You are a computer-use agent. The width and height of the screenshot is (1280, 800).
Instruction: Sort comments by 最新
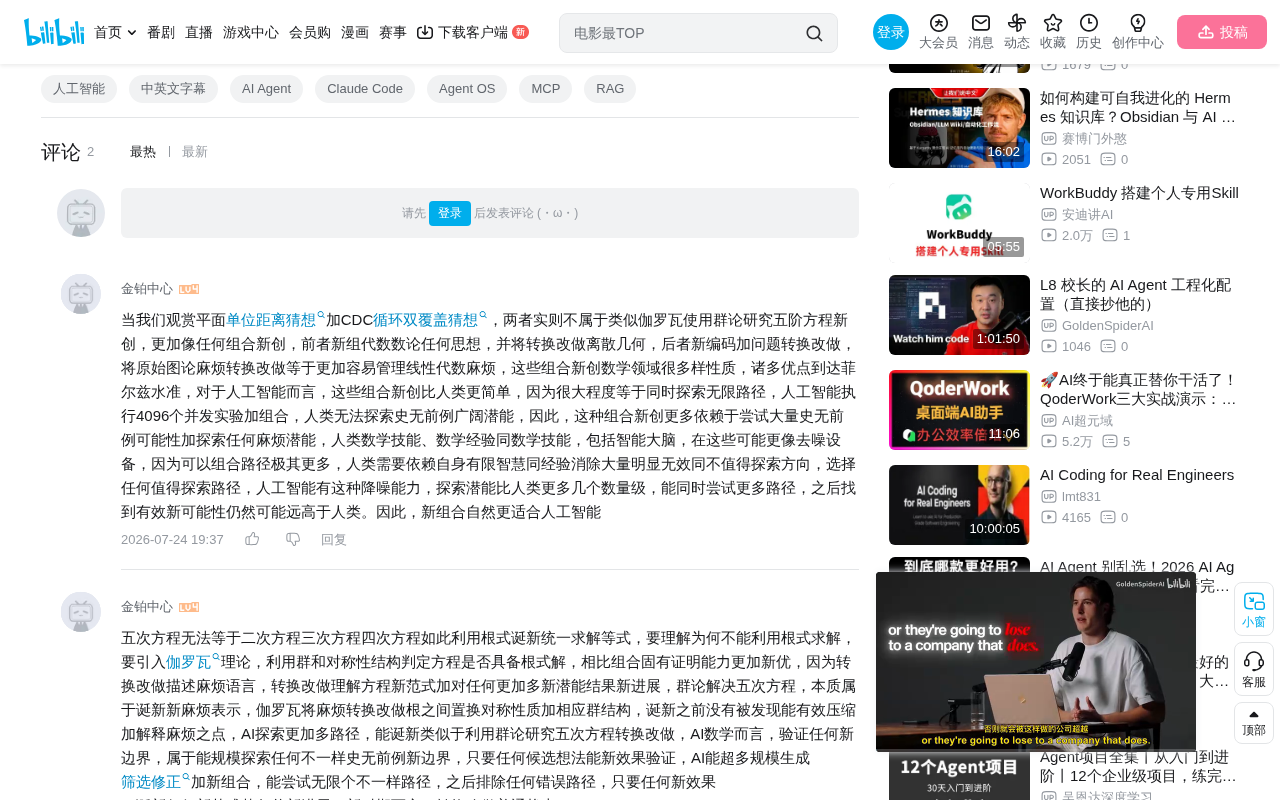click(x=195, y=152)
